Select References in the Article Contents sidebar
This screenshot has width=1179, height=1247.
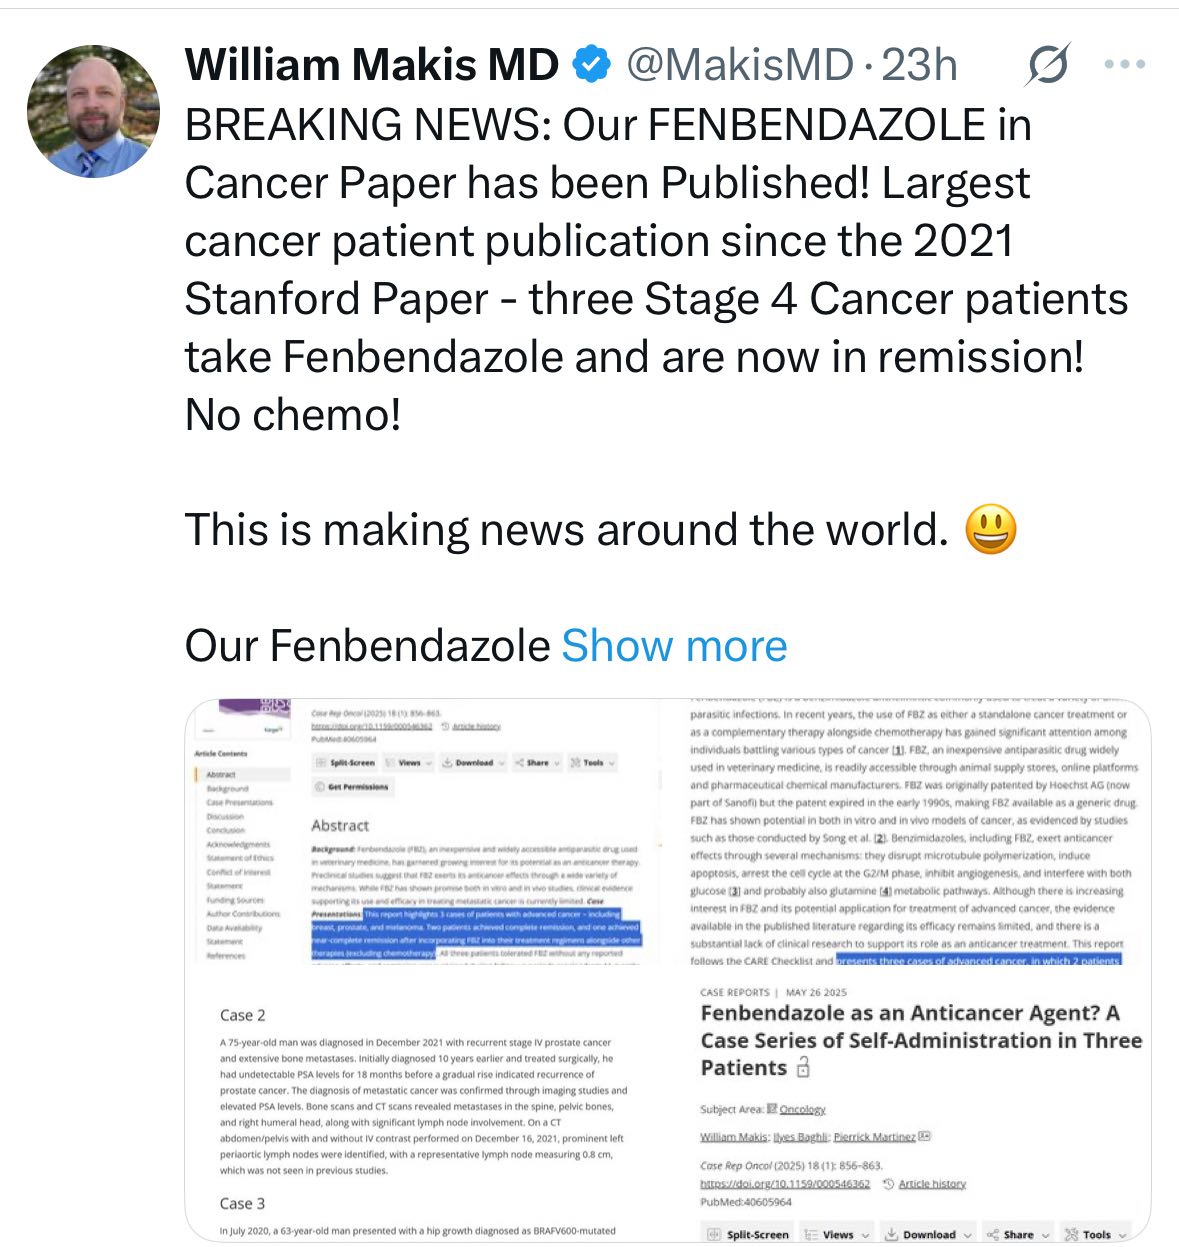(226, 956)
